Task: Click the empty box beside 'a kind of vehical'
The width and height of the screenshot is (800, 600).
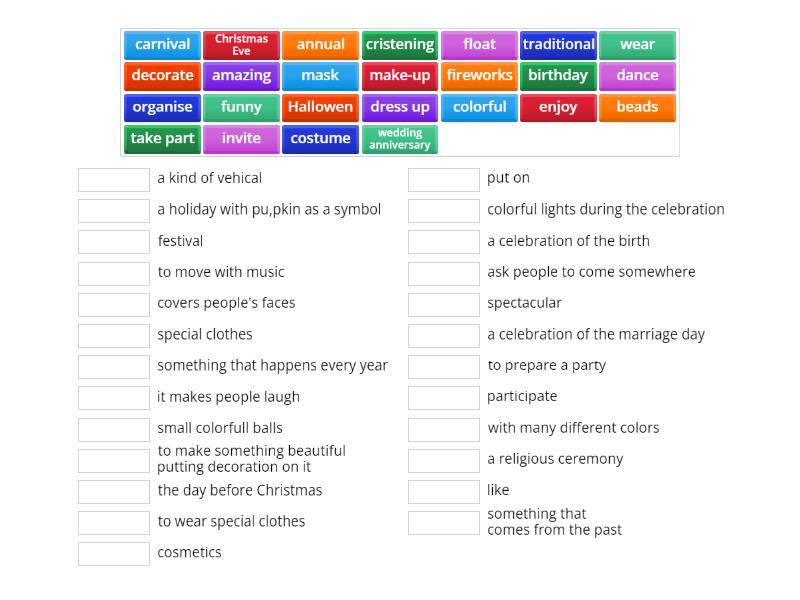Action: [114, 179]
